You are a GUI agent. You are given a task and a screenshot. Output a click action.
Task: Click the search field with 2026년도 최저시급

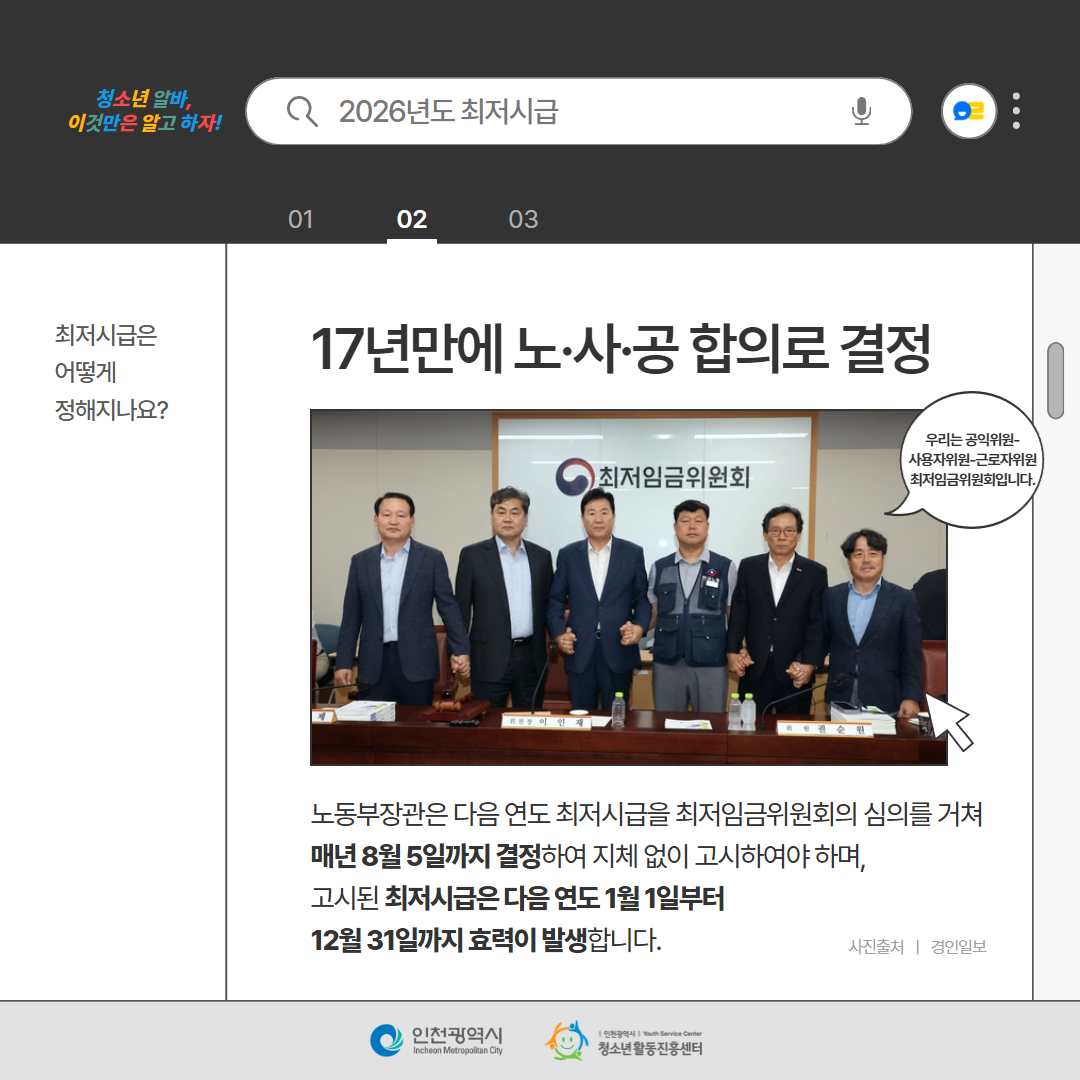[580, 111]
